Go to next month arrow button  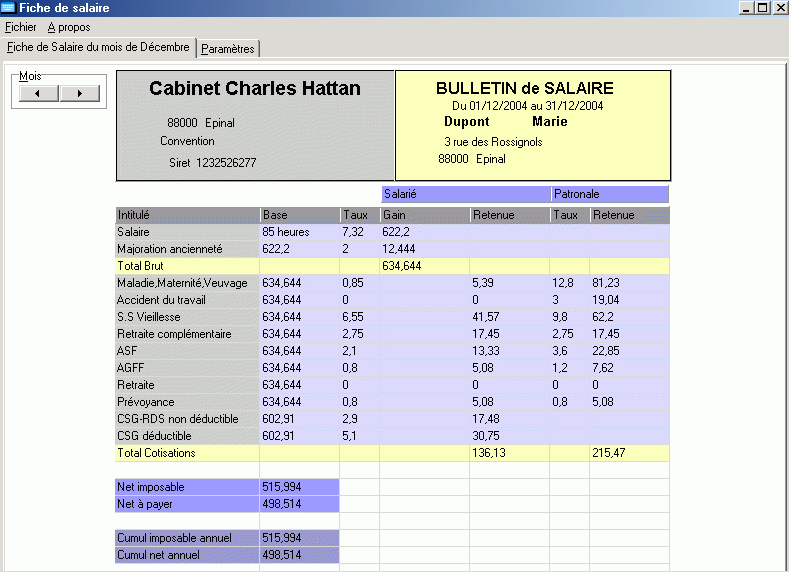pyautogui.click(x=80, y=94)
